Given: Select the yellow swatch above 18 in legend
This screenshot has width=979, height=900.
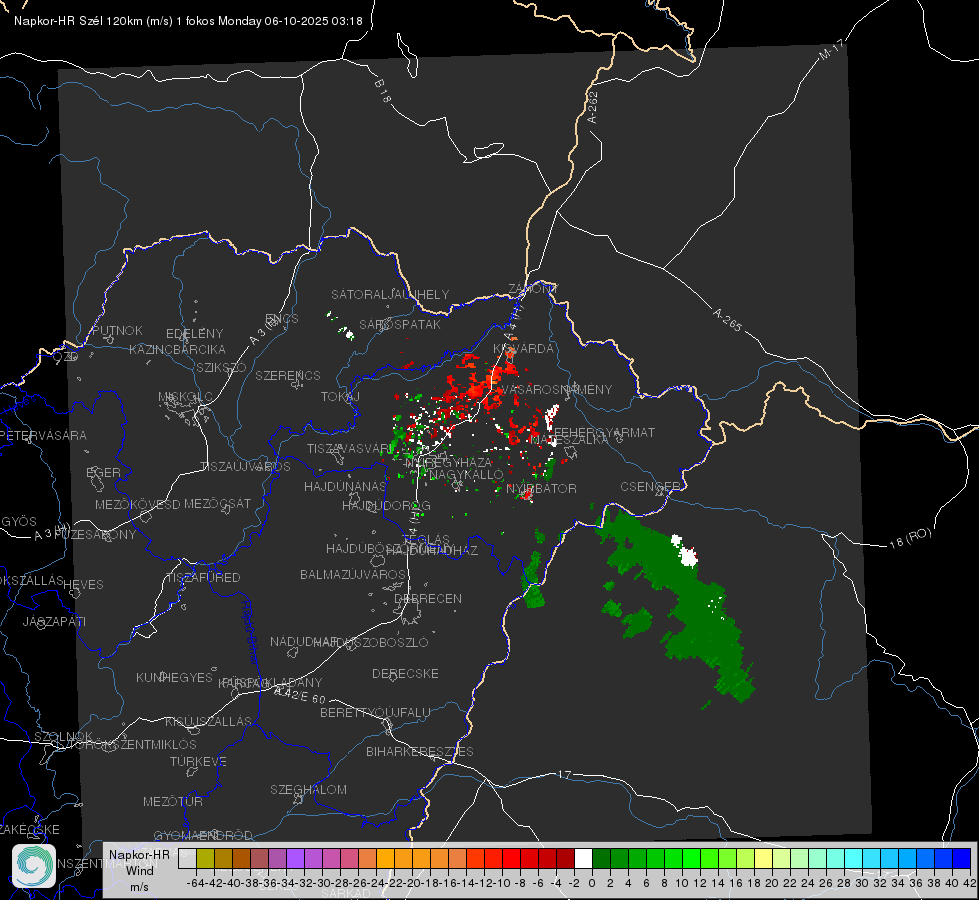Looking at the screenshot, I should click(764, 858).
